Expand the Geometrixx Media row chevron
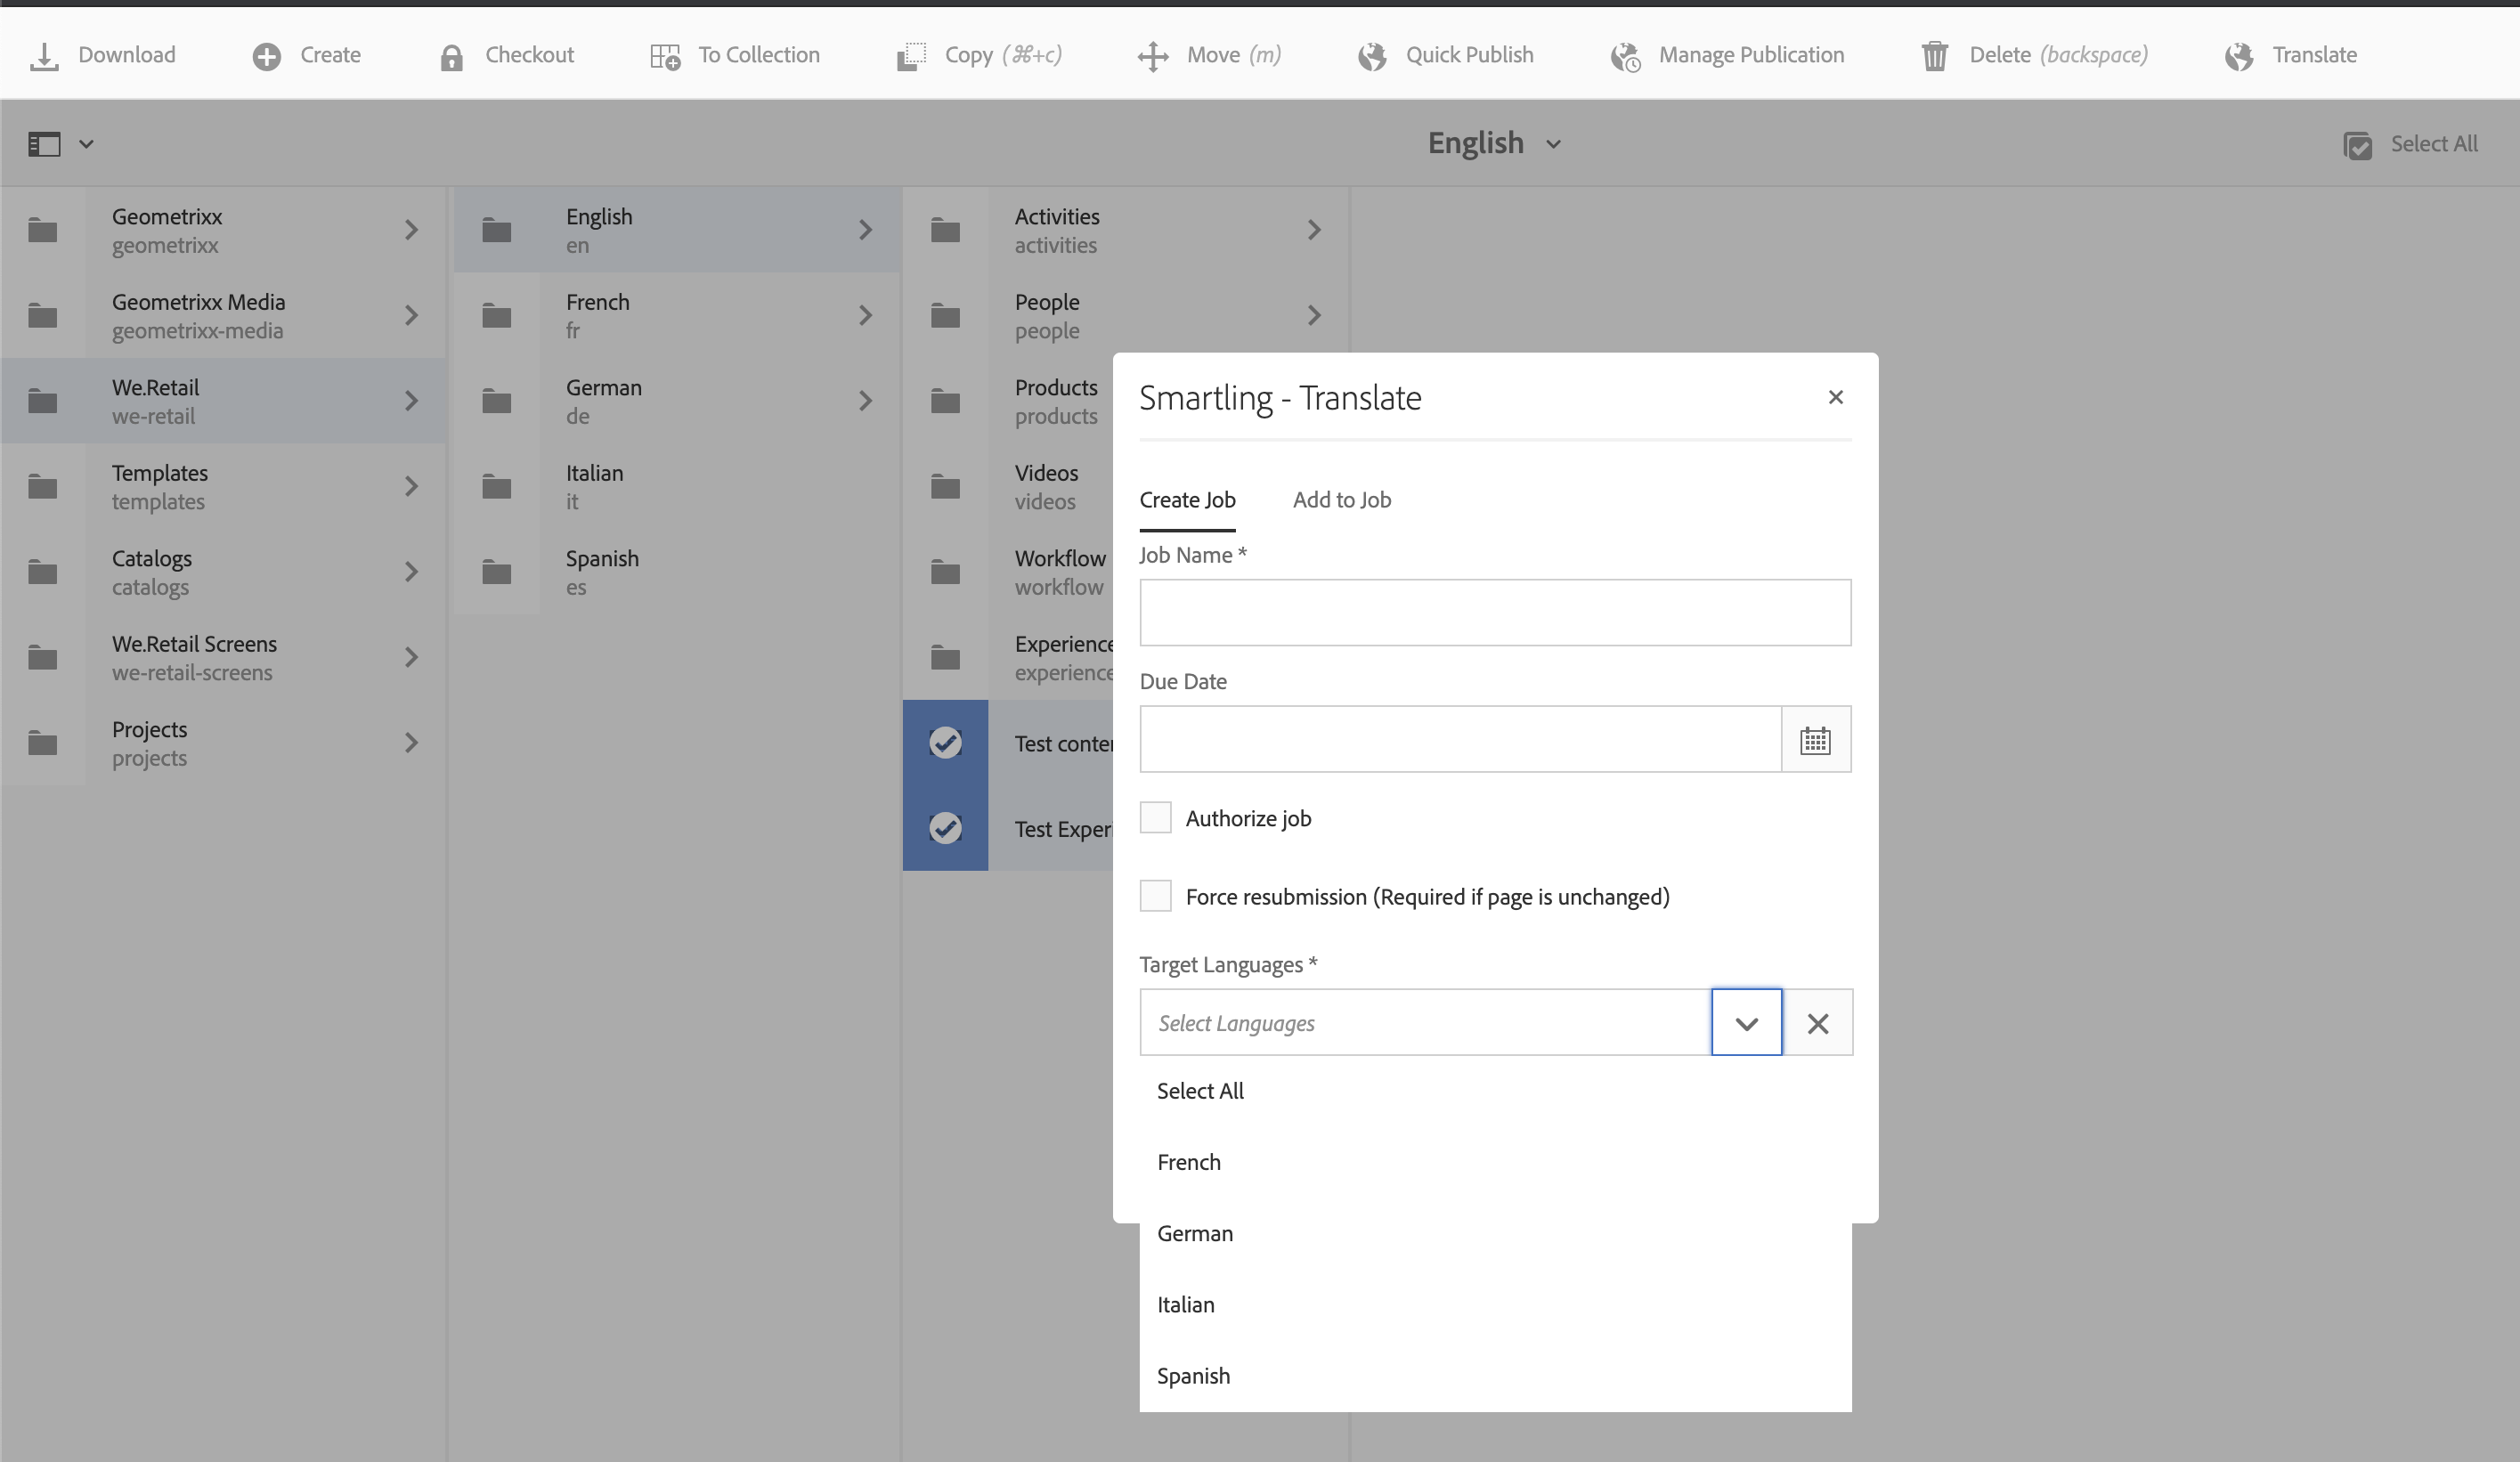The image size is (2520, 1462). coord(411,315)
